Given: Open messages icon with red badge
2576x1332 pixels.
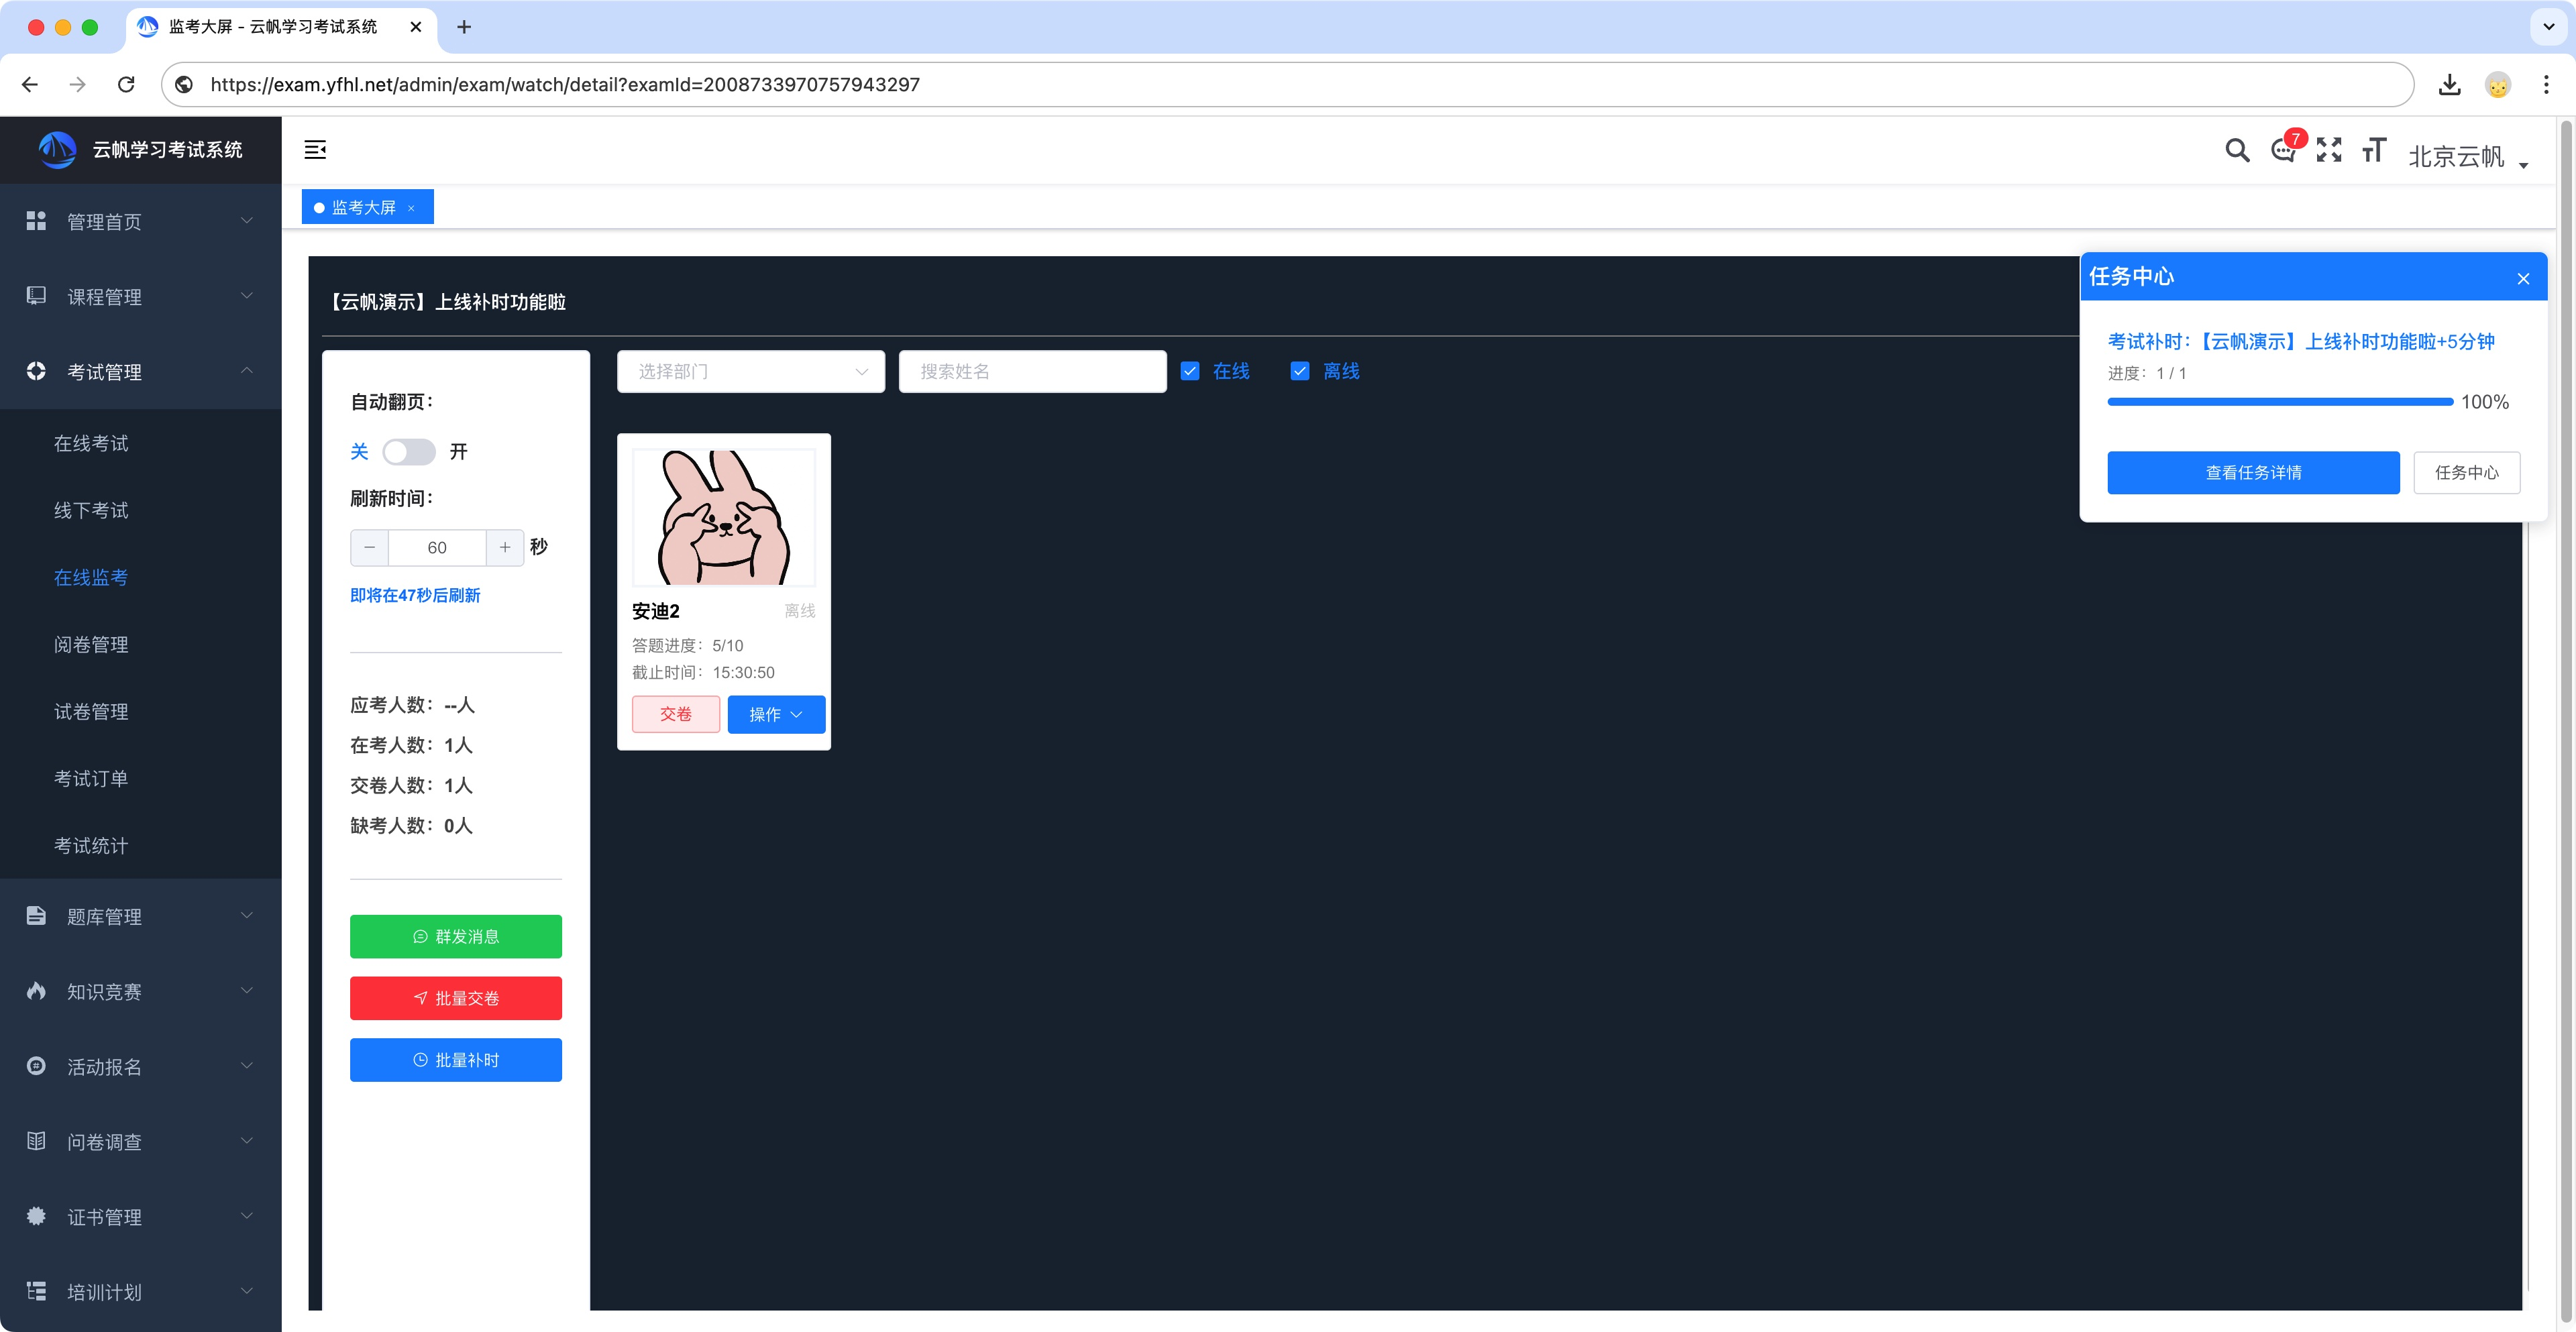Looking at the screenshot, I should 2283,151.
